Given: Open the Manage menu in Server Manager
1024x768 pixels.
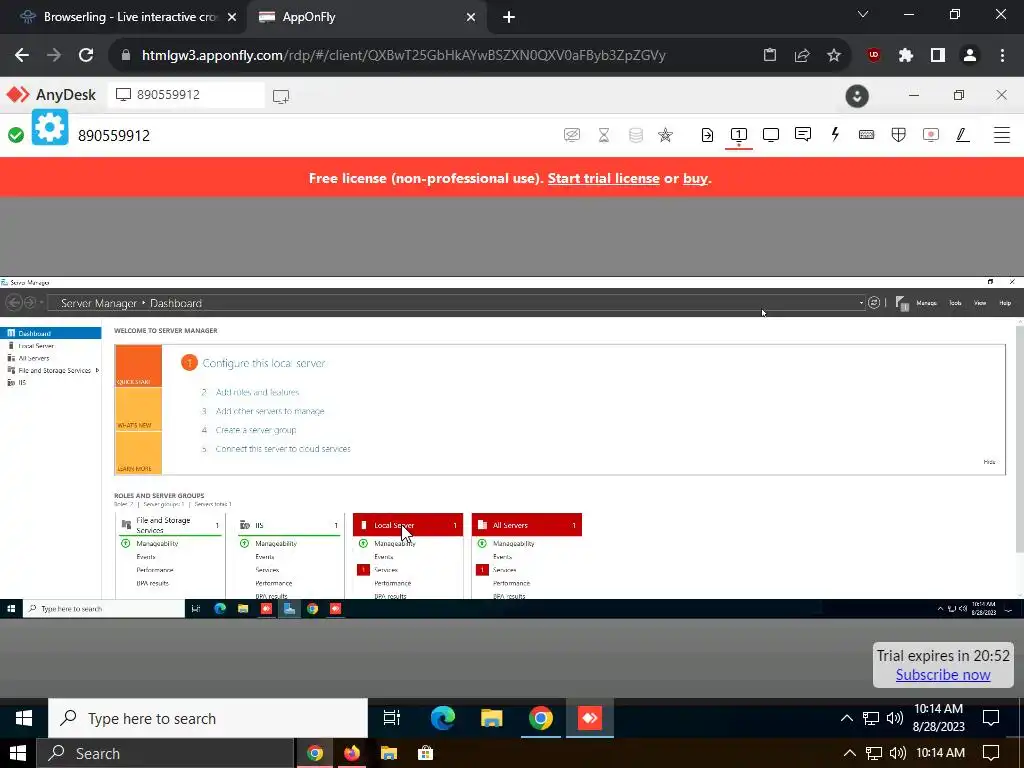Looking at the screenshot, I should coord(926,303).
